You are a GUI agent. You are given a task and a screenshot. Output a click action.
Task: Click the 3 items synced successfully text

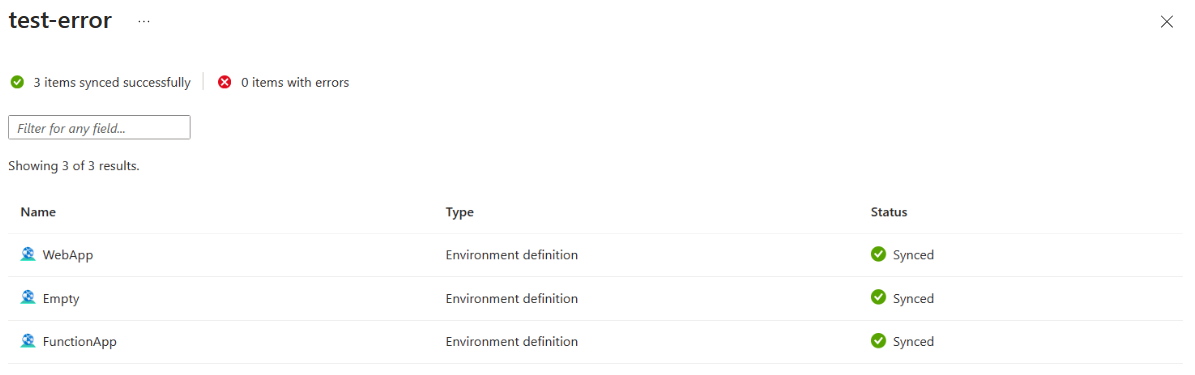(112, 82)
